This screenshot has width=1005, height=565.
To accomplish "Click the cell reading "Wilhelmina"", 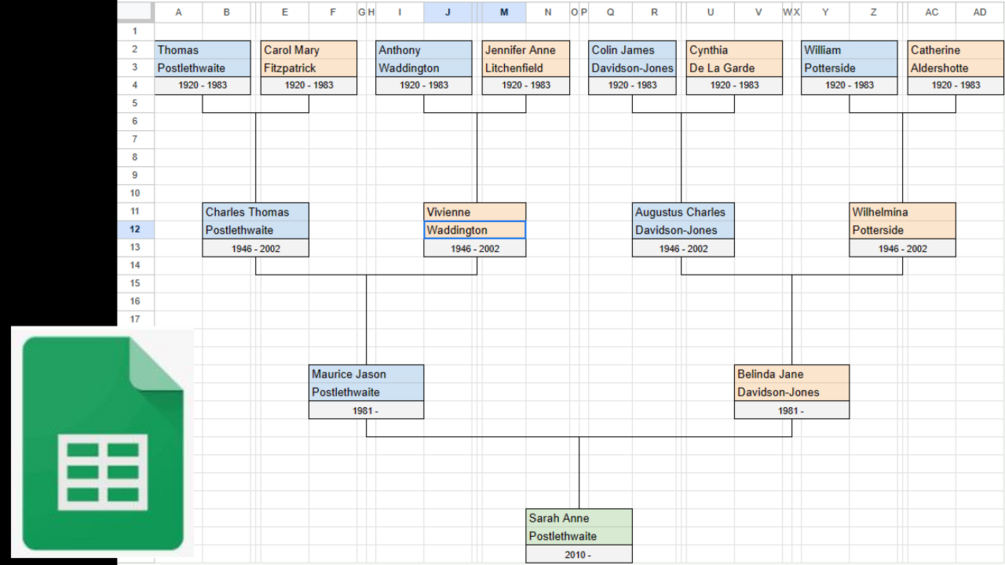I will [x=902, y=212].
